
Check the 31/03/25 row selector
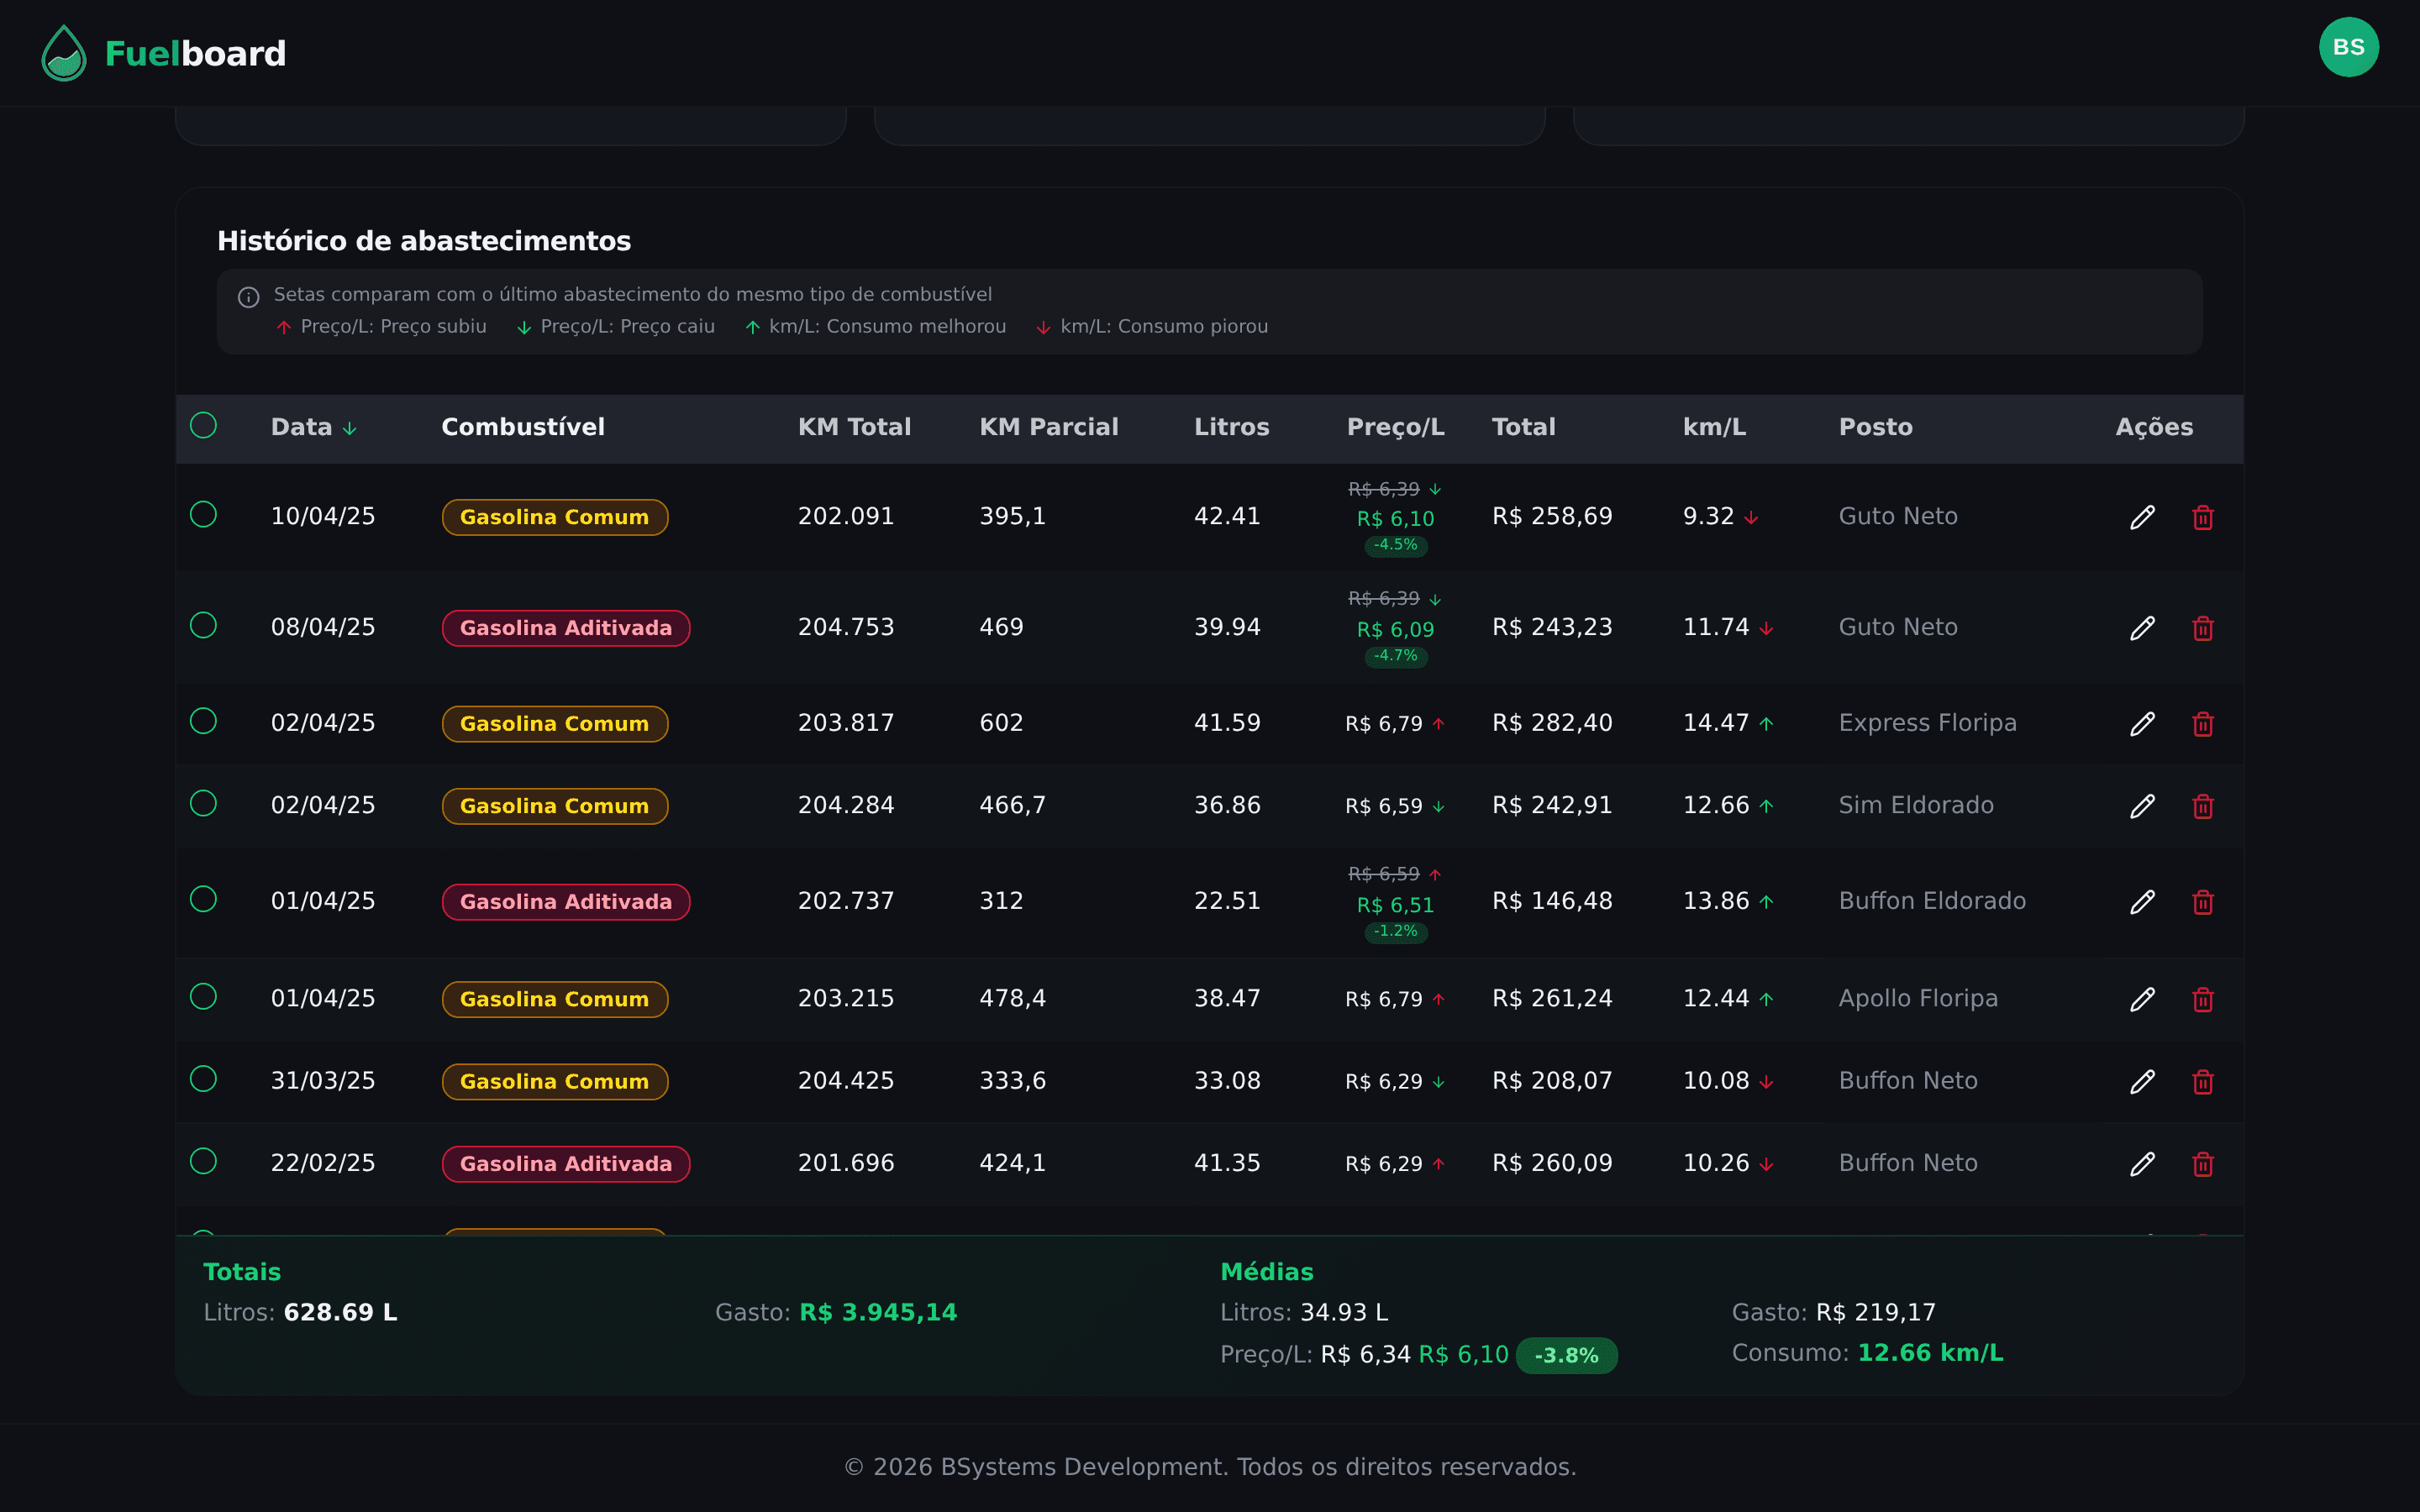coord(203,1078)
